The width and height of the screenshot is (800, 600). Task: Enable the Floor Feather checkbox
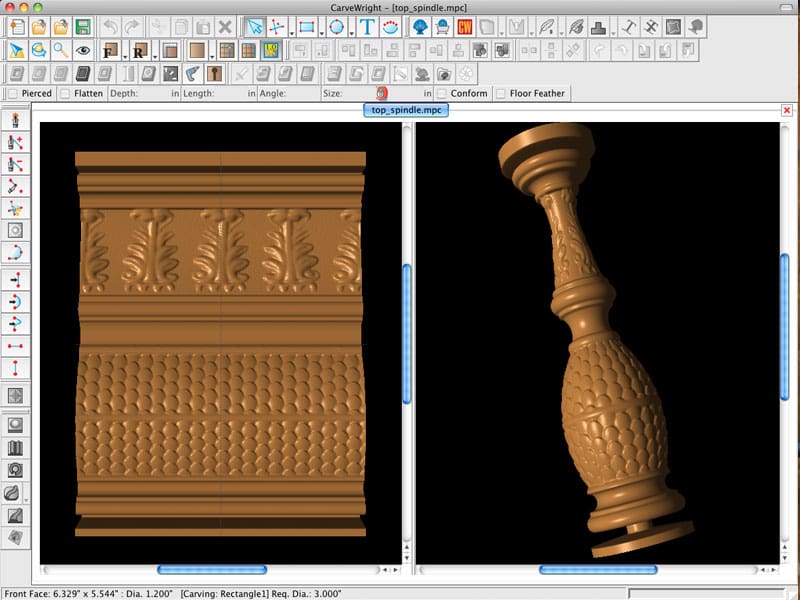[501, 94]
